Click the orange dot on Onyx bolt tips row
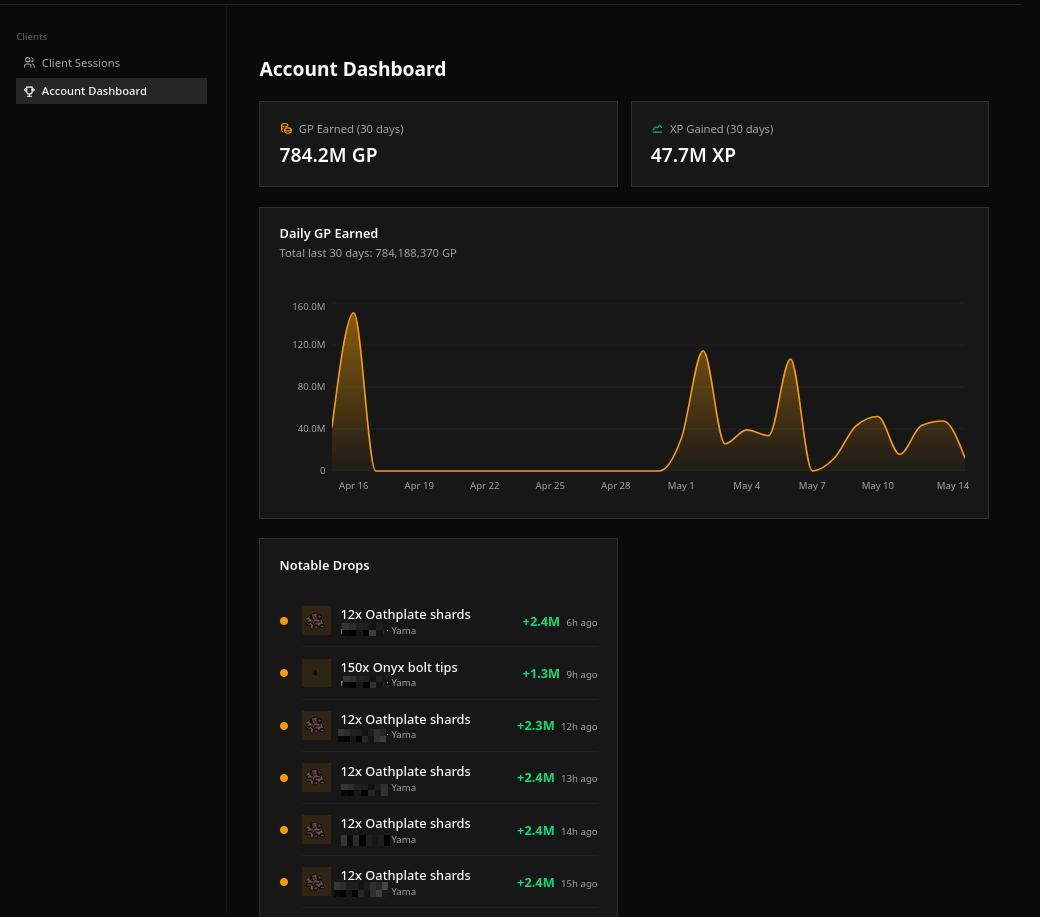This screenshot has width=1040, height=917. [x=284, y=673]
